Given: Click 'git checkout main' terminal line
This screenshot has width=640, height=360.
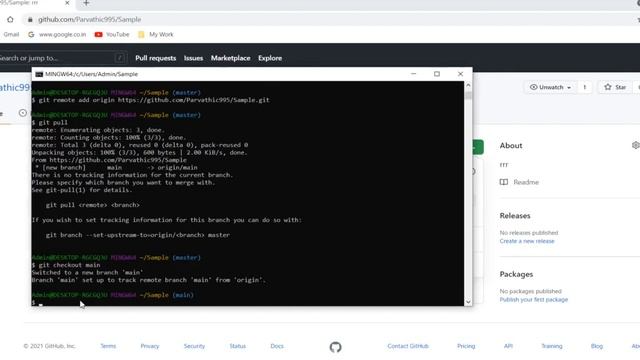Looking at the screenshot, I should (x=66, y=265).
